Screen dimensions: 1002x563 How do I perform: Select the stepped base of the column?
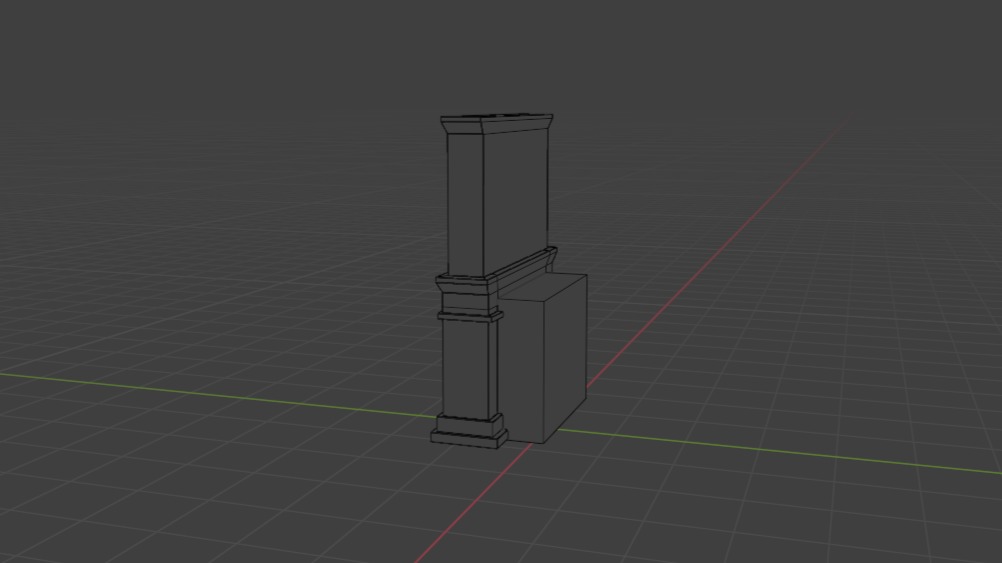pos(470,431)
